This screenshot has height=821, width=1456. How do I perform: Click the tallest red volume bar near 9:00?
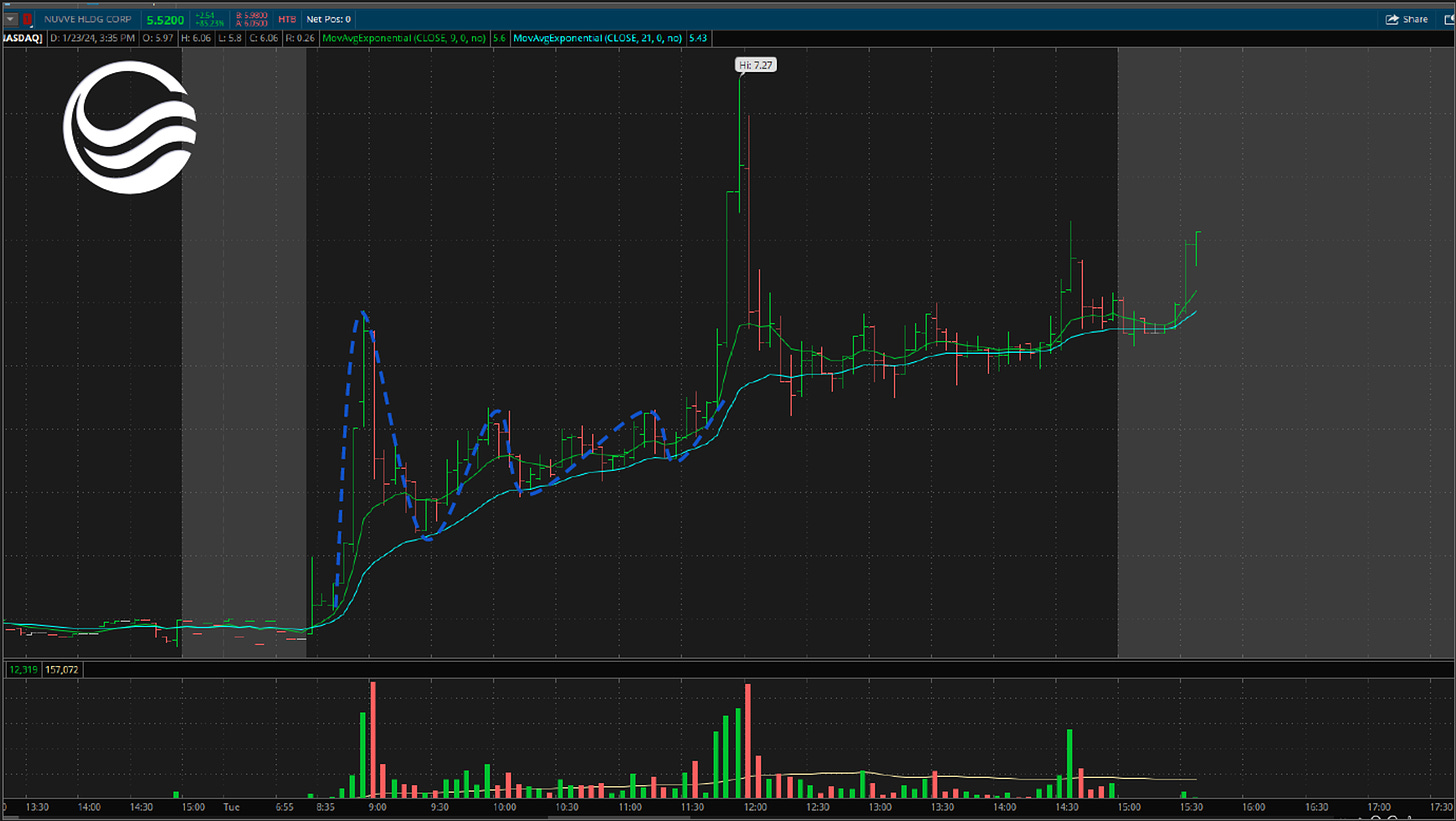click(373, 739)
